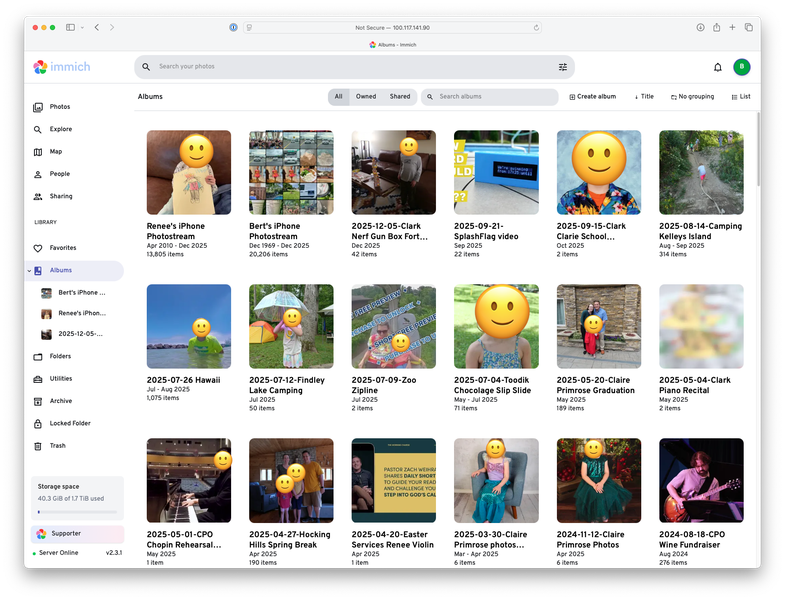
Task: Open Bert's iPhone album sidebar shortcut
Action: pos(75,293)
